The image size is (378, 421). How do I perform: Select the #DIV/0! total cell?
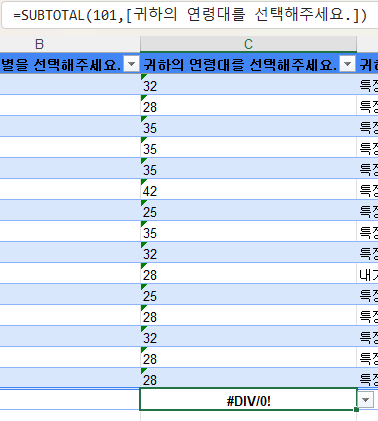248,399
